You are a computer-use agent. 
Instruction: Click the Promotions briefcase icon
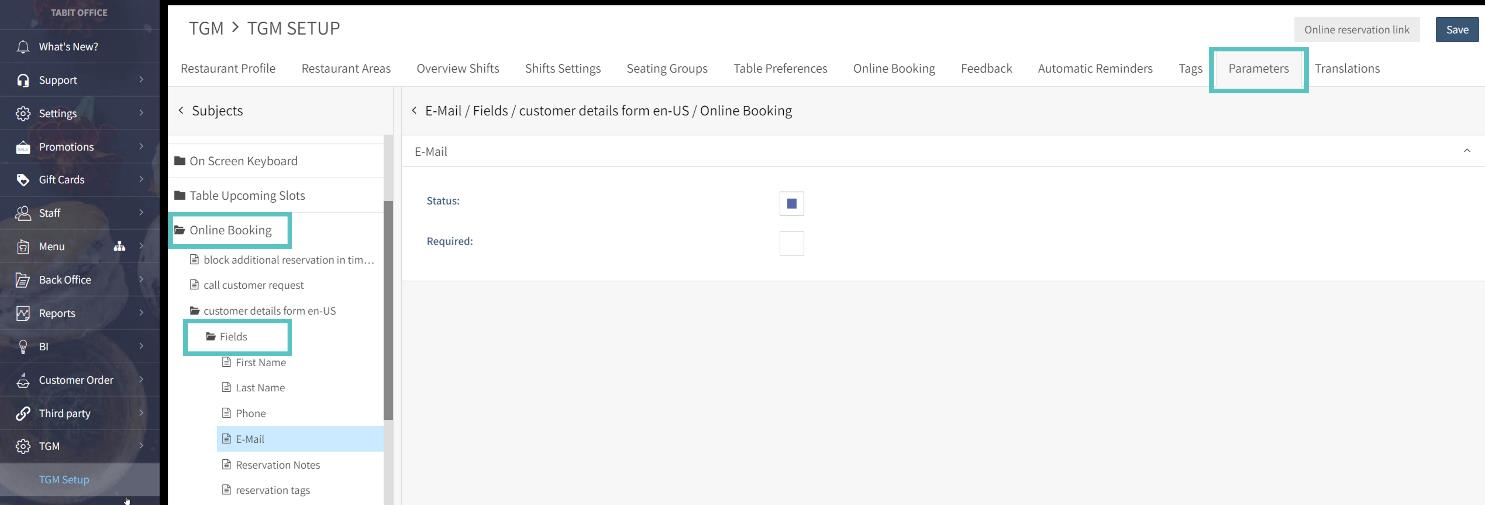[23, 147]
